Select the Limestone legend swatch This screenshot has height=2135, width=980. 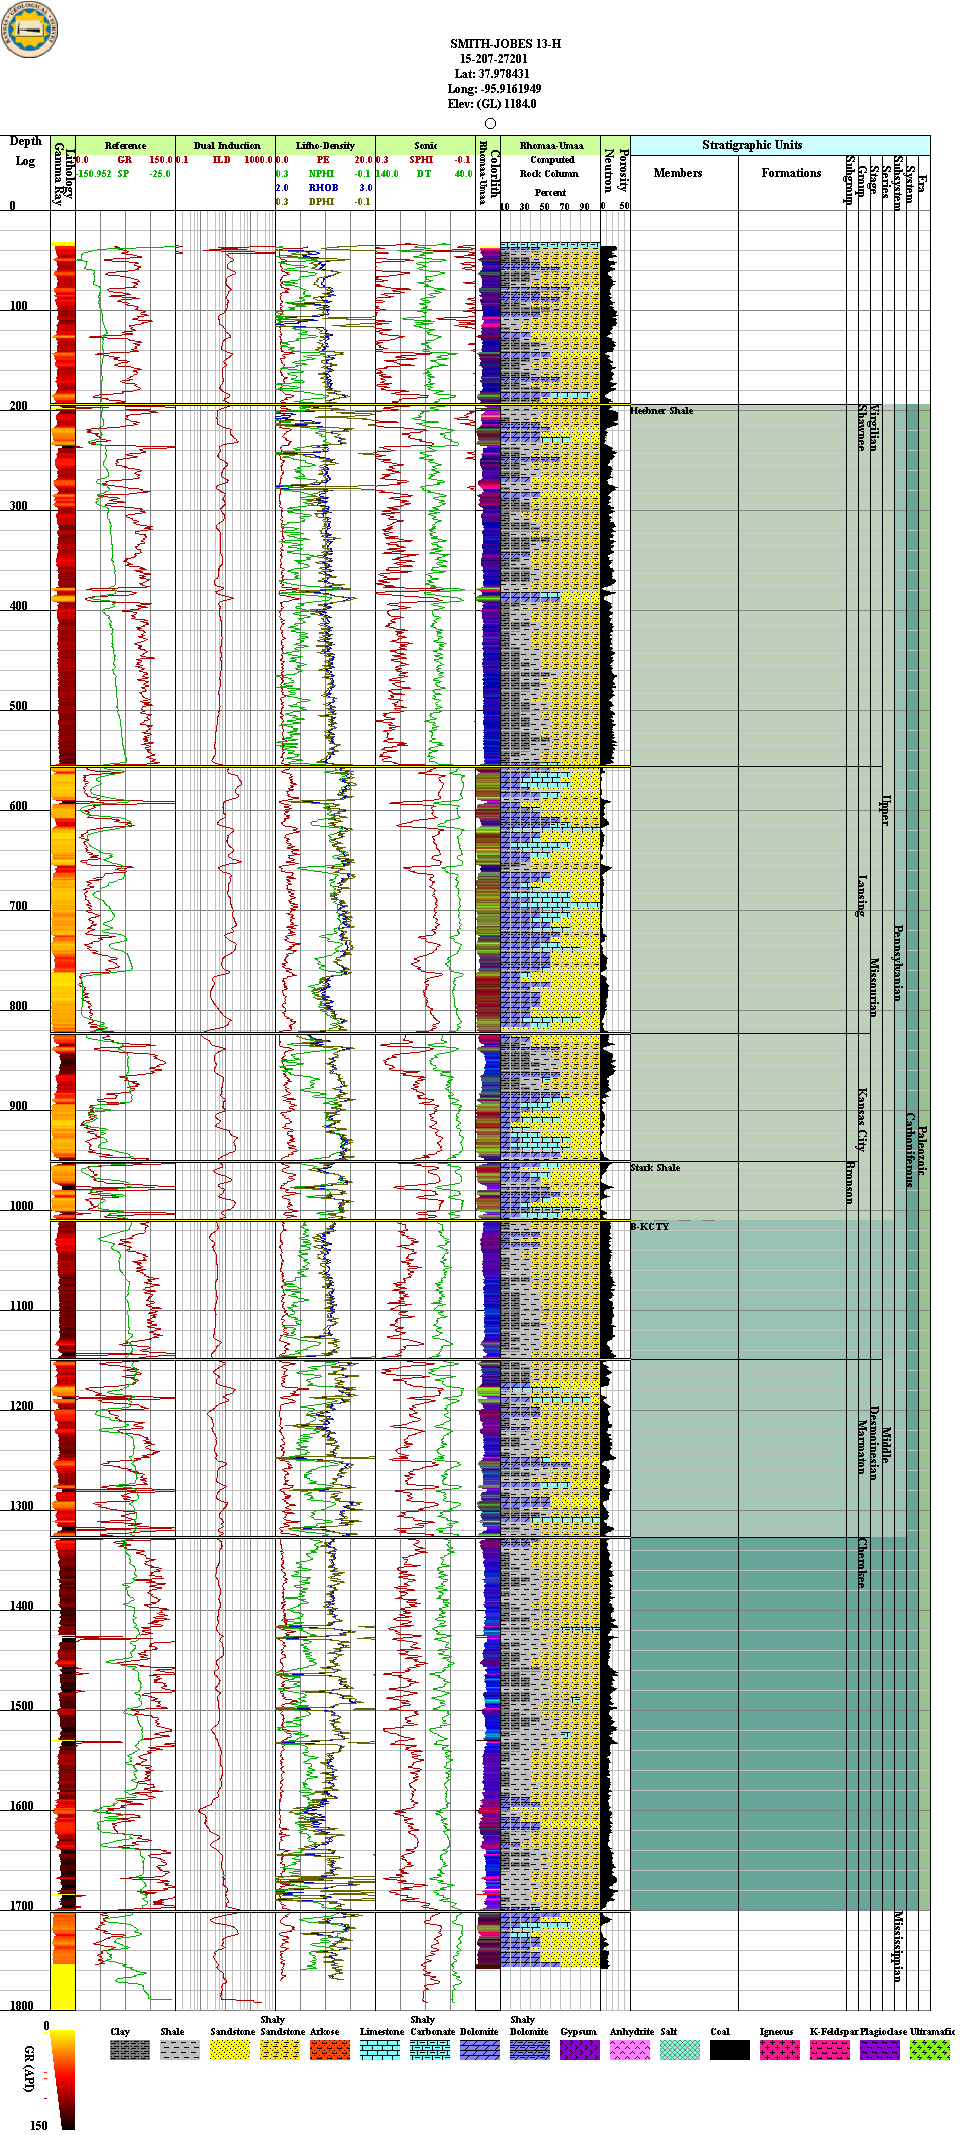pyautogui.click(x=380, y=2049)
